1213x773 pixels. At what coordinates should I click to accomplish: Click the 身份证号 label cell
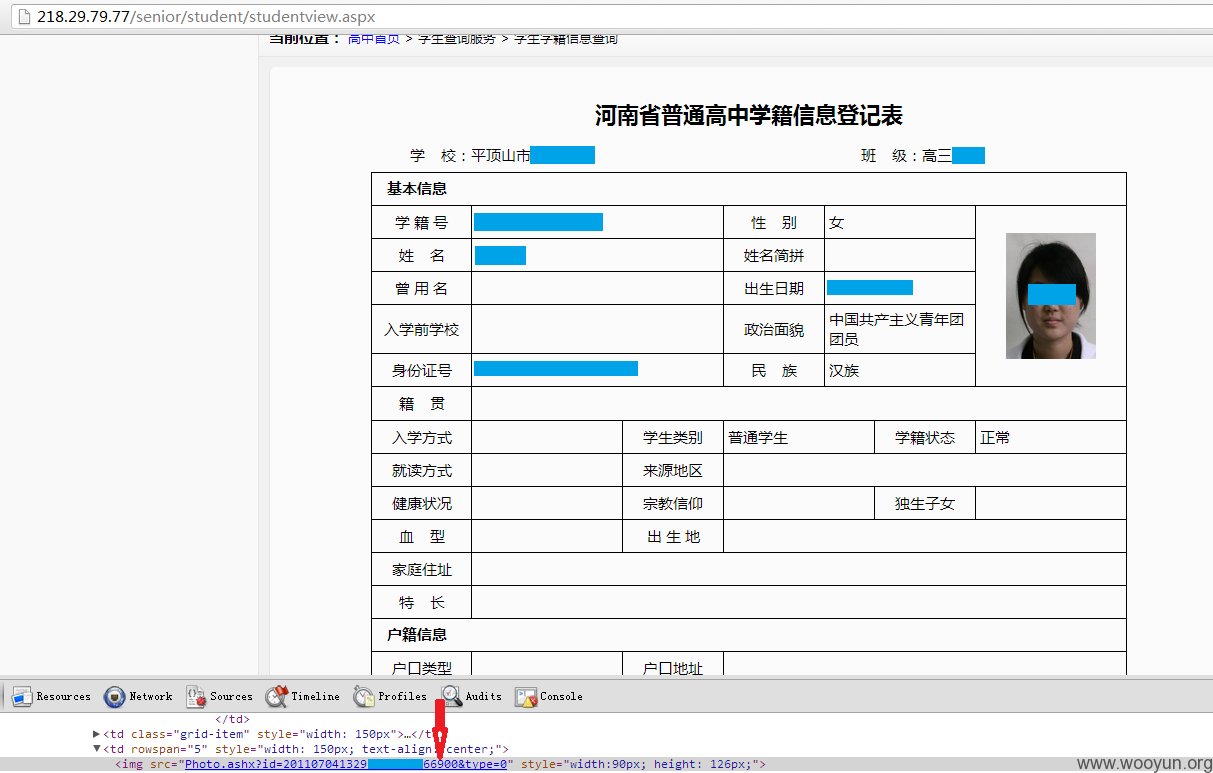click(x=421, y=370)
